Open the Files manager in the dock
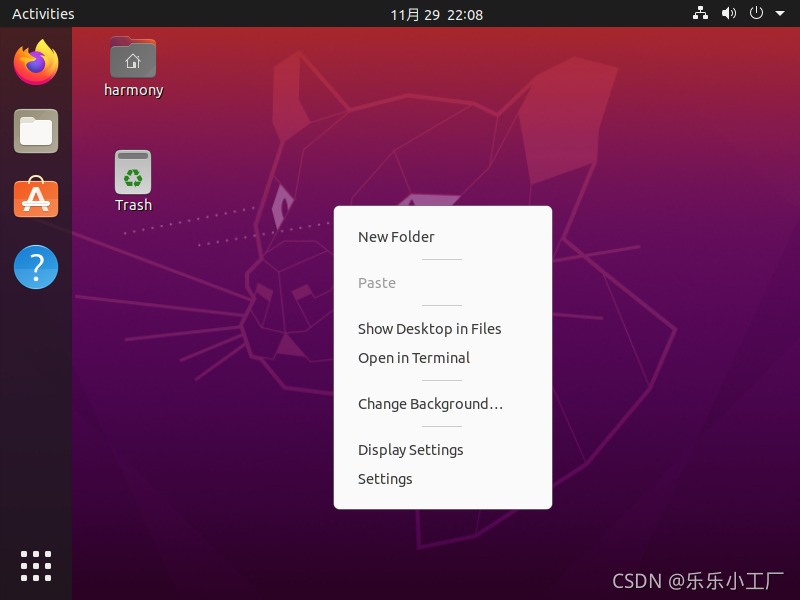 coord(36,131)
